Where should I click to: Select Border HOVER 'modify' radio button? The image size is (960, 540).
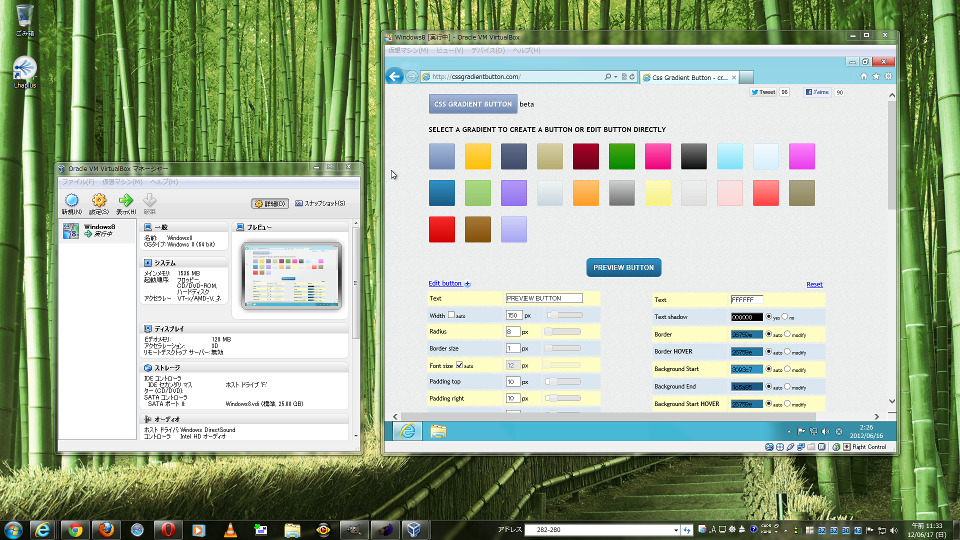pyautogui.click(x=787, y=351)
